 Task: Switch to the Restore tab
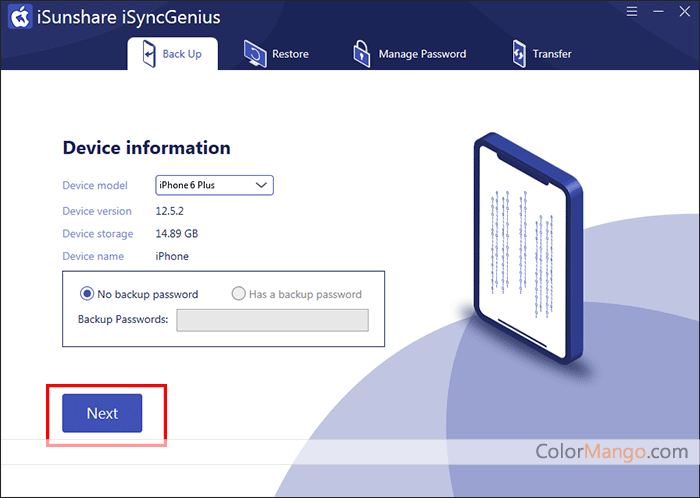[290, 54]
